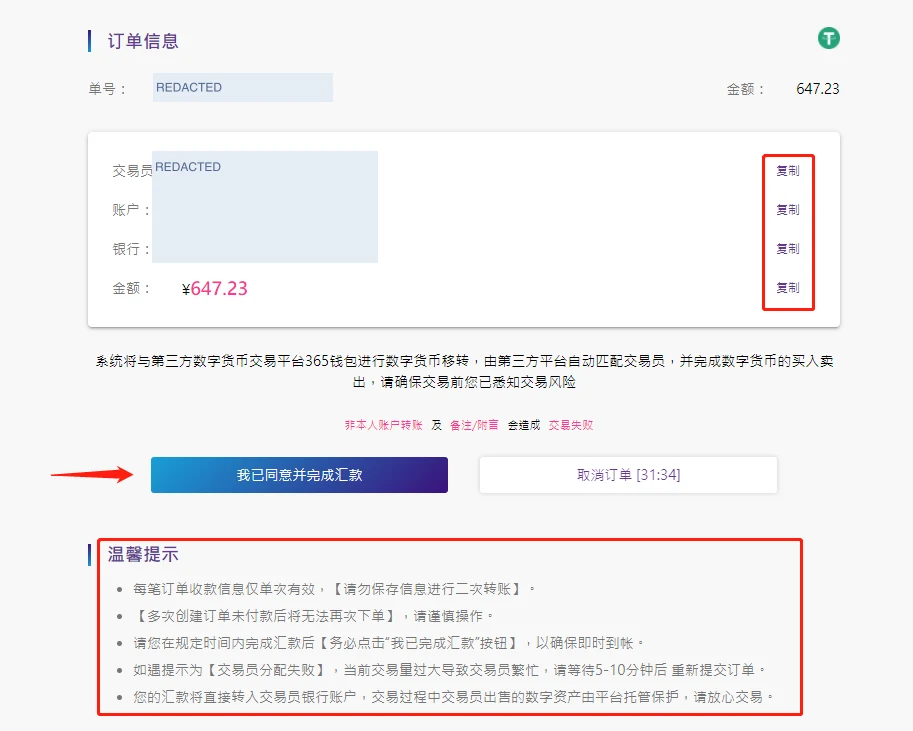913x731 pixels.
Task: Click the pink 非本人账户转账 warning text
Action: click(383, 425)
